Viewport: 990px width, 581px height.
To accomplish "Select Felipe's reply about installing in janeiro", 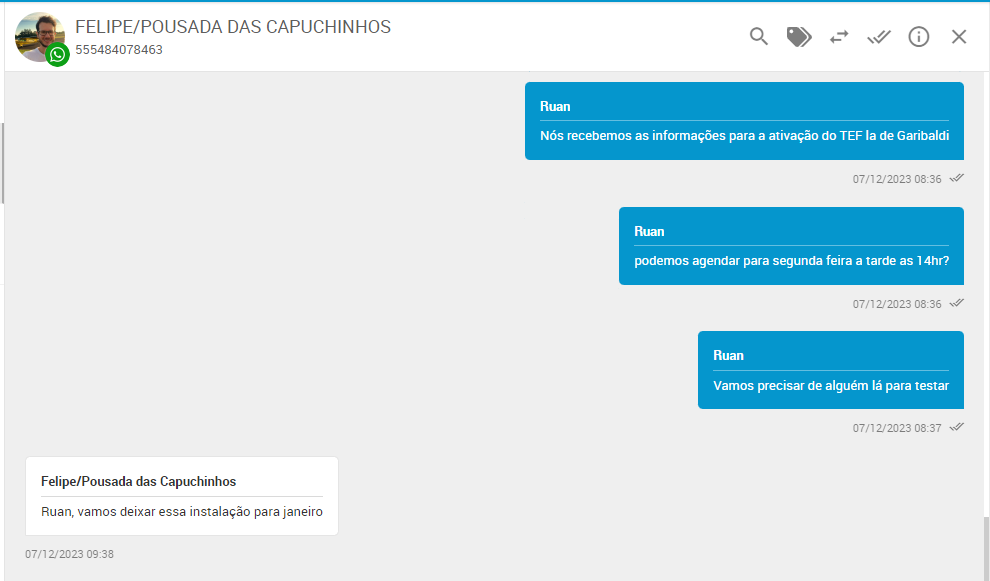I will coord(181,512).
